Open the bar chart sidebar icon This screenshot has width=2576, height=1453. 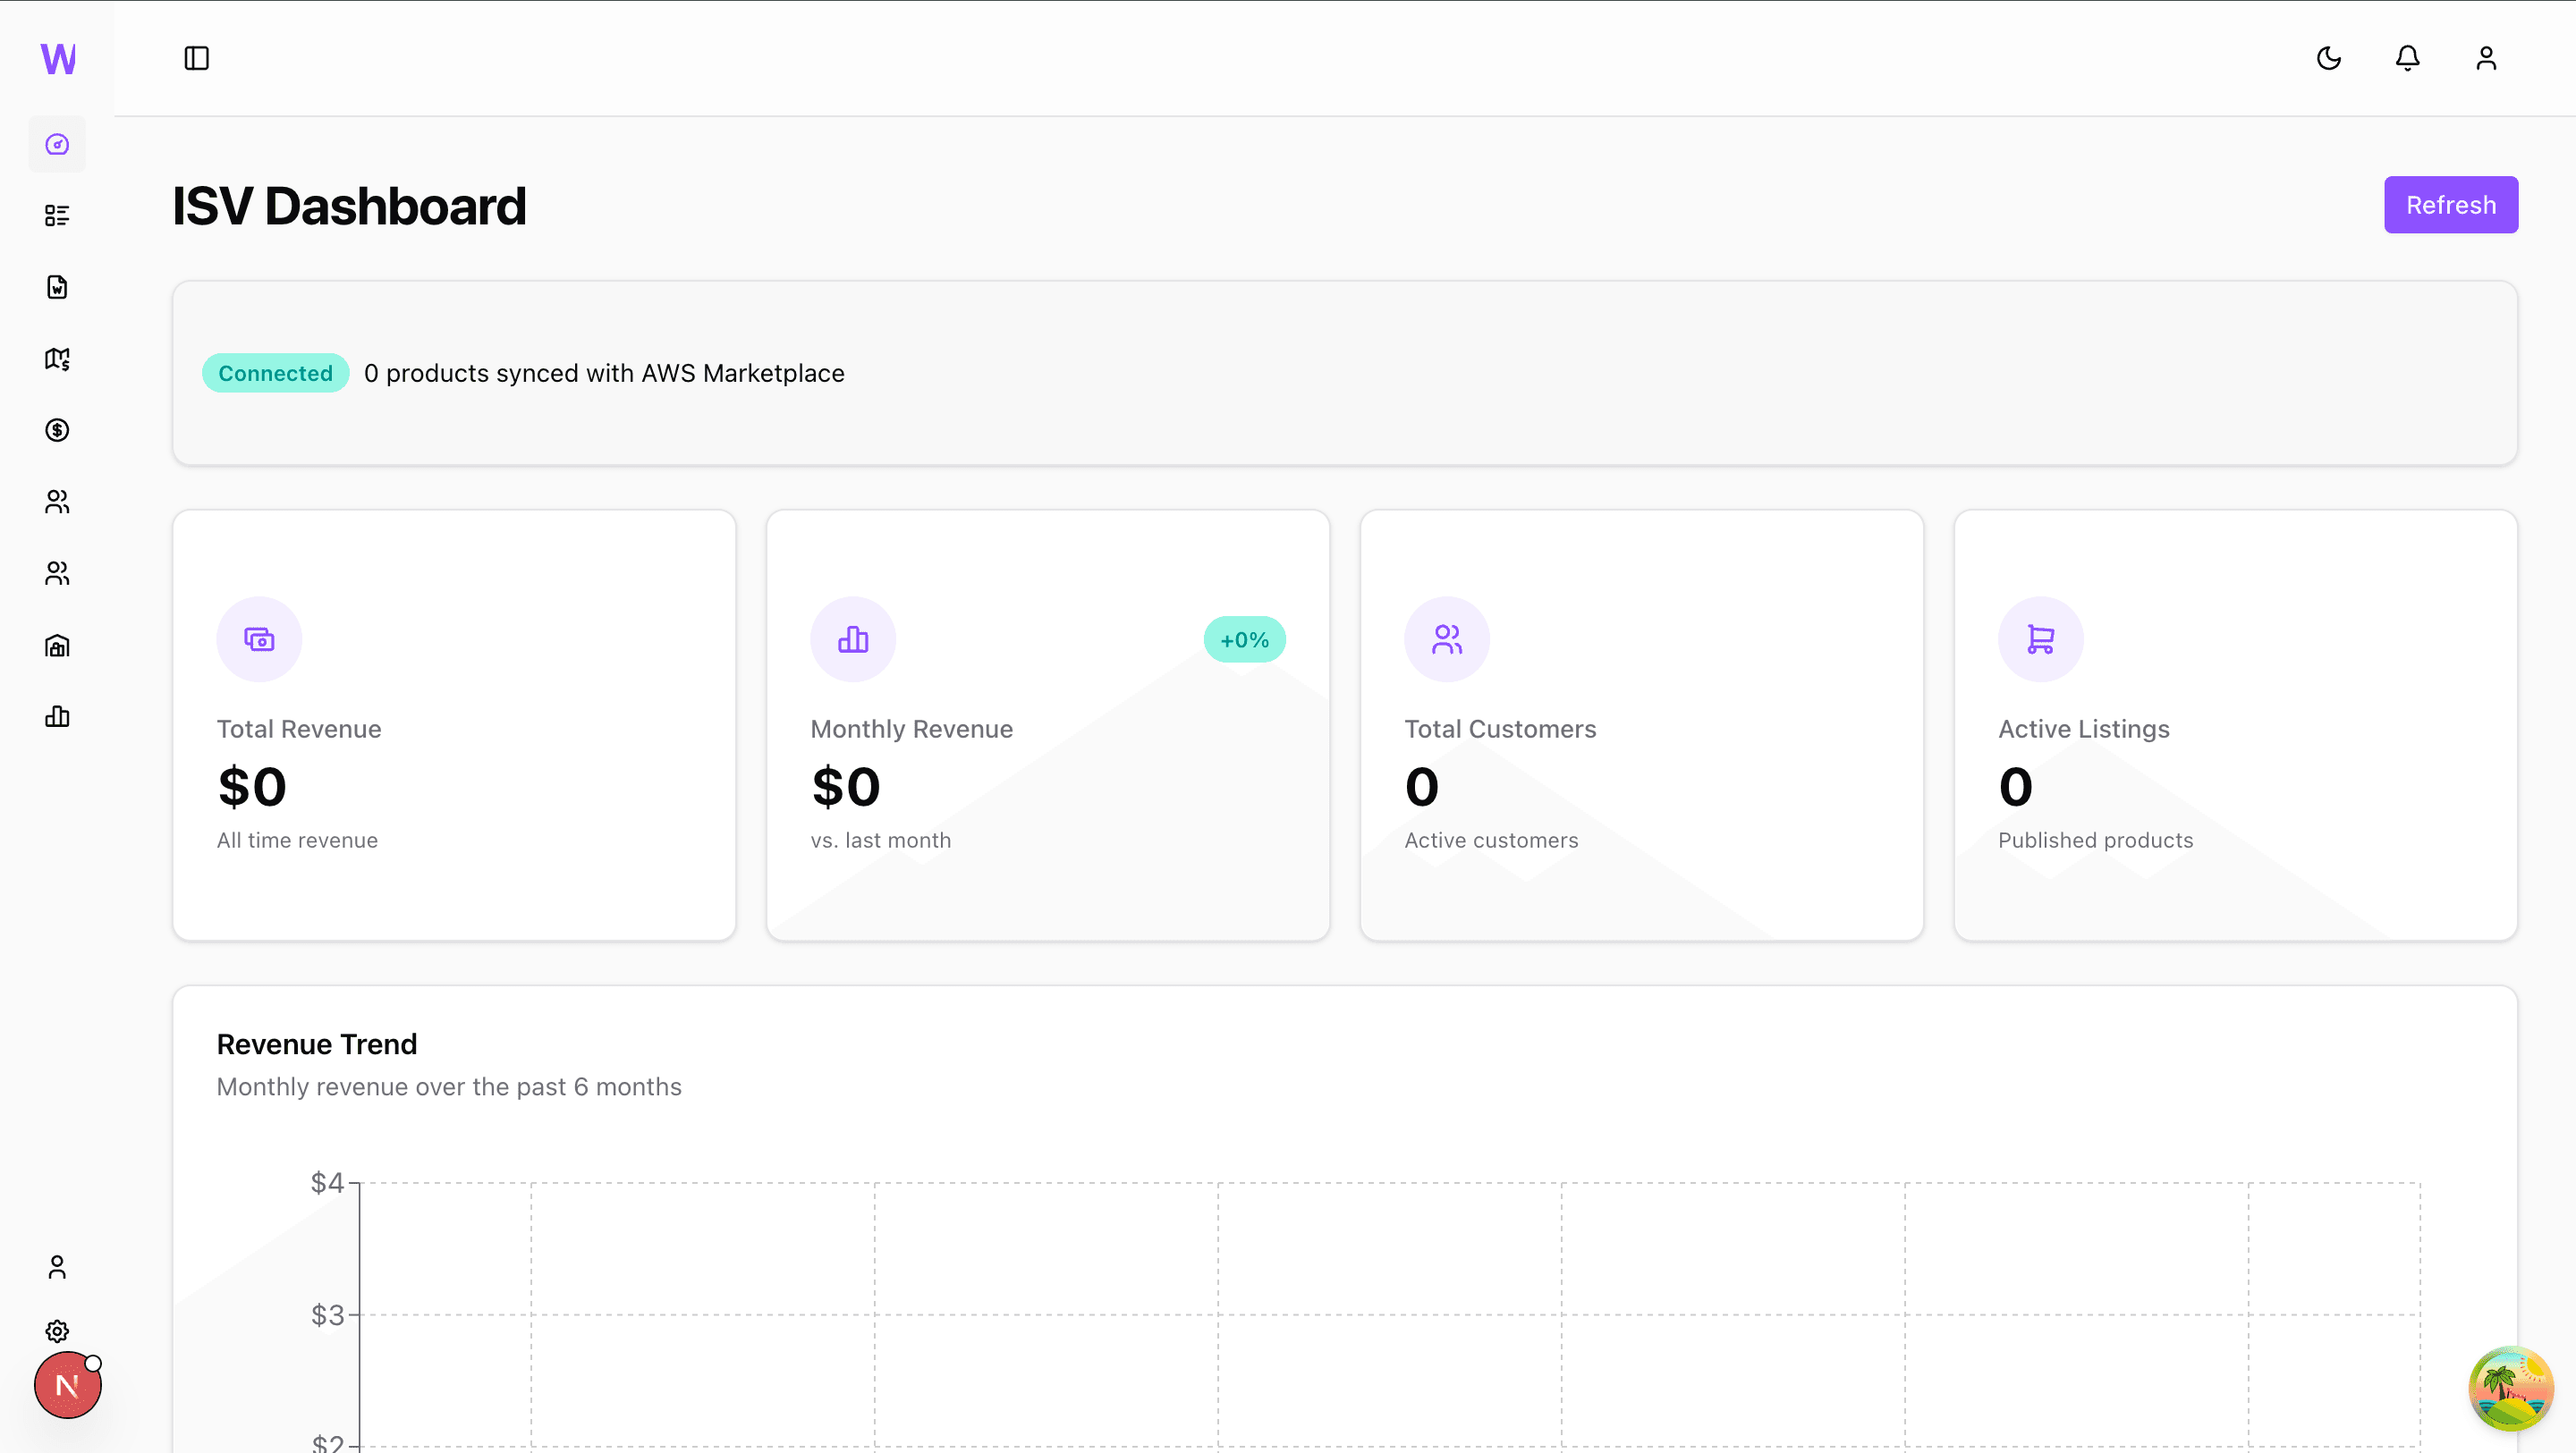(x=57, y=716)
